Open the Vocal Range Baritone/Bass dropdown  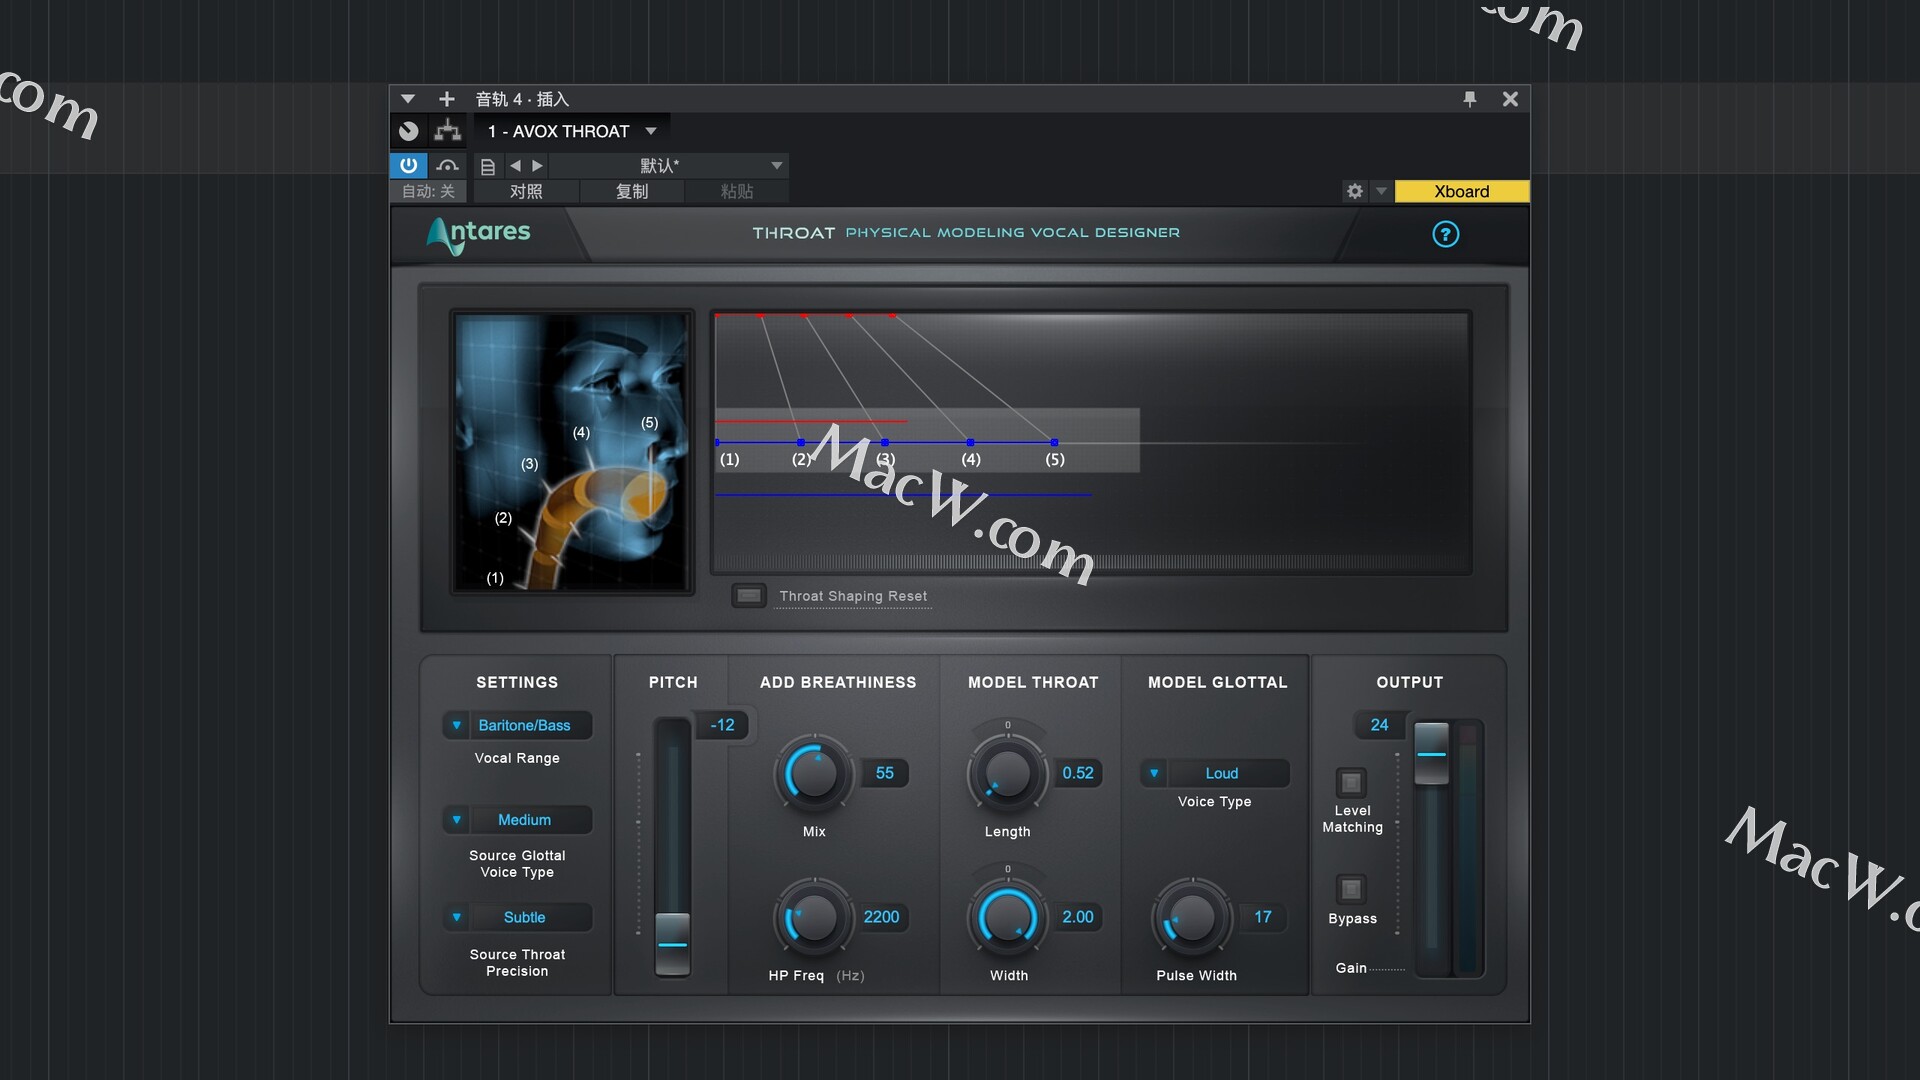(x=517, y=725)
